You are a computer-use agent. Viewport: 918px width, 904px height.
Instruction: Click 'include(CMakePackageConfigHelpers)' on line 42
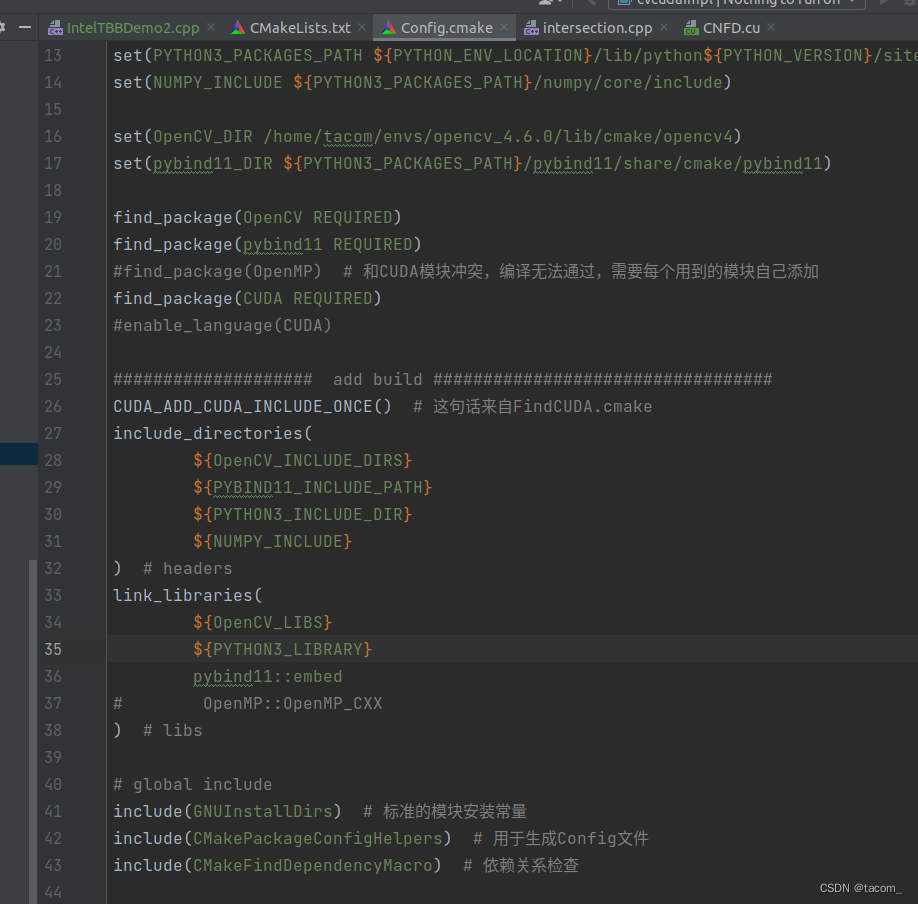(x=283, y=838)
